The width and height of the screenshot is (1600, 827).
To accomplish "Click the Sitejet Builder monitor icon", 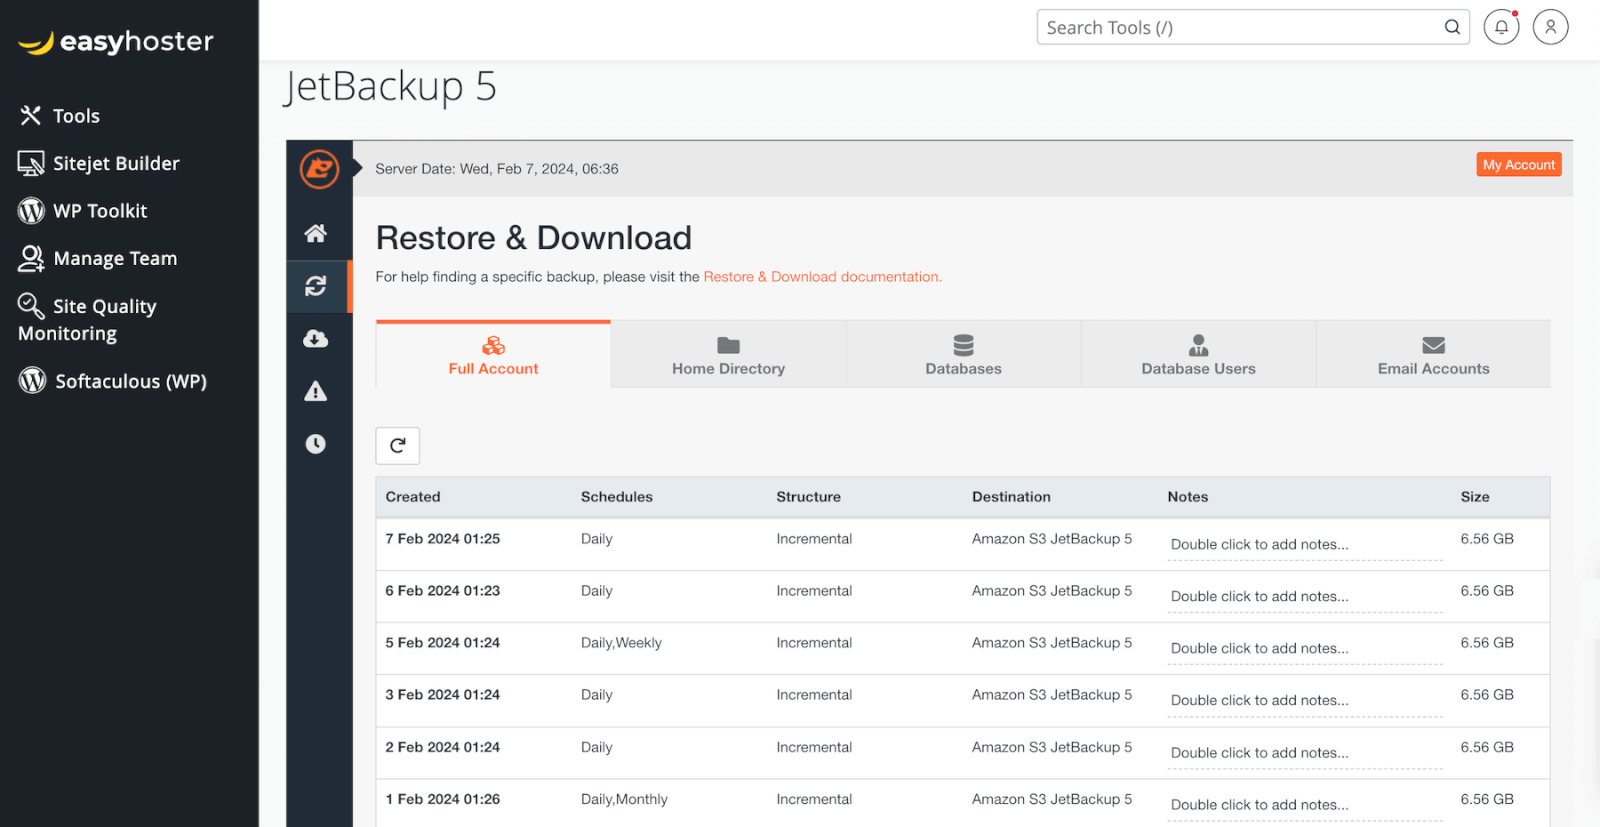I will [31, 163].
